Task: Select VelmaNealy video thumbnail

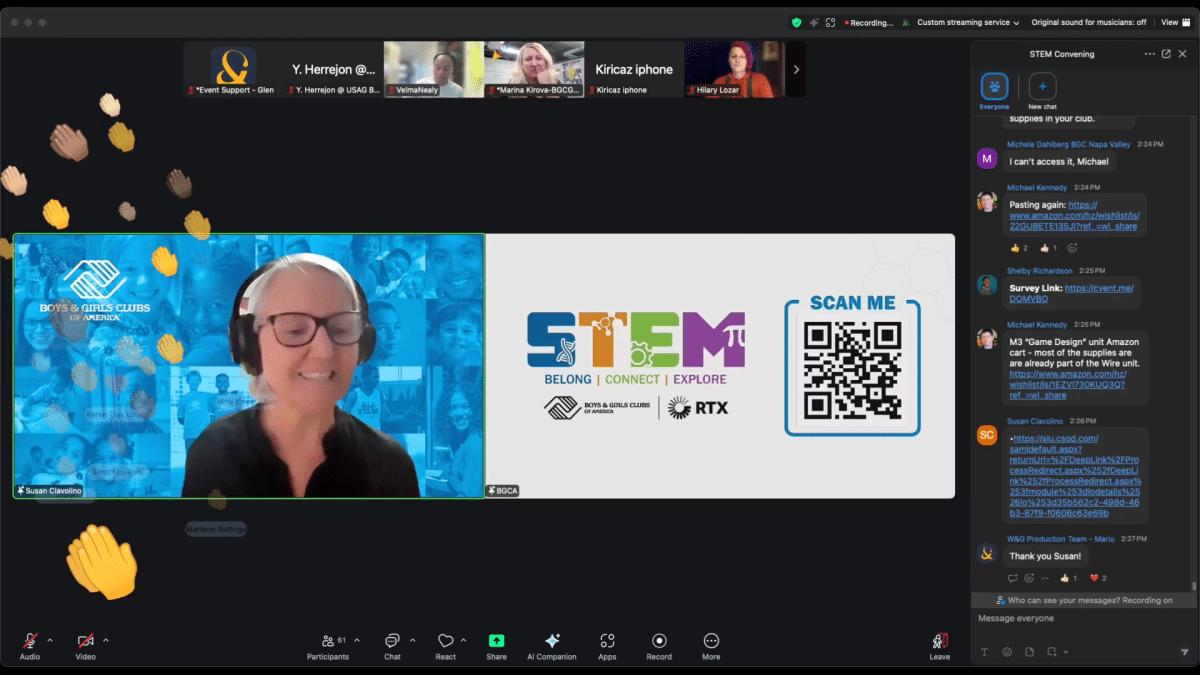Action: point(434,69)
